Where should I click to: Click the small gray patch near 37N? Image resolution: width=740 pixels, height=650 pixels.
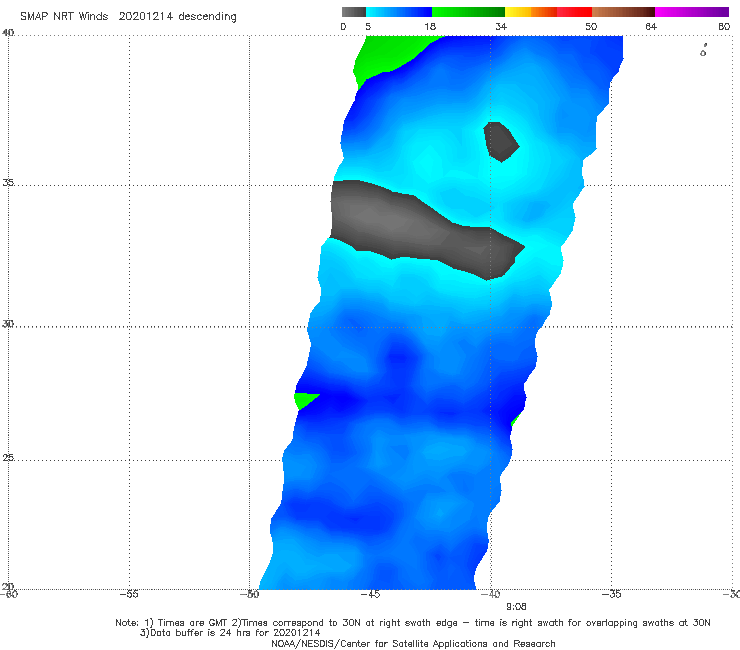click(x=500, y=142)
